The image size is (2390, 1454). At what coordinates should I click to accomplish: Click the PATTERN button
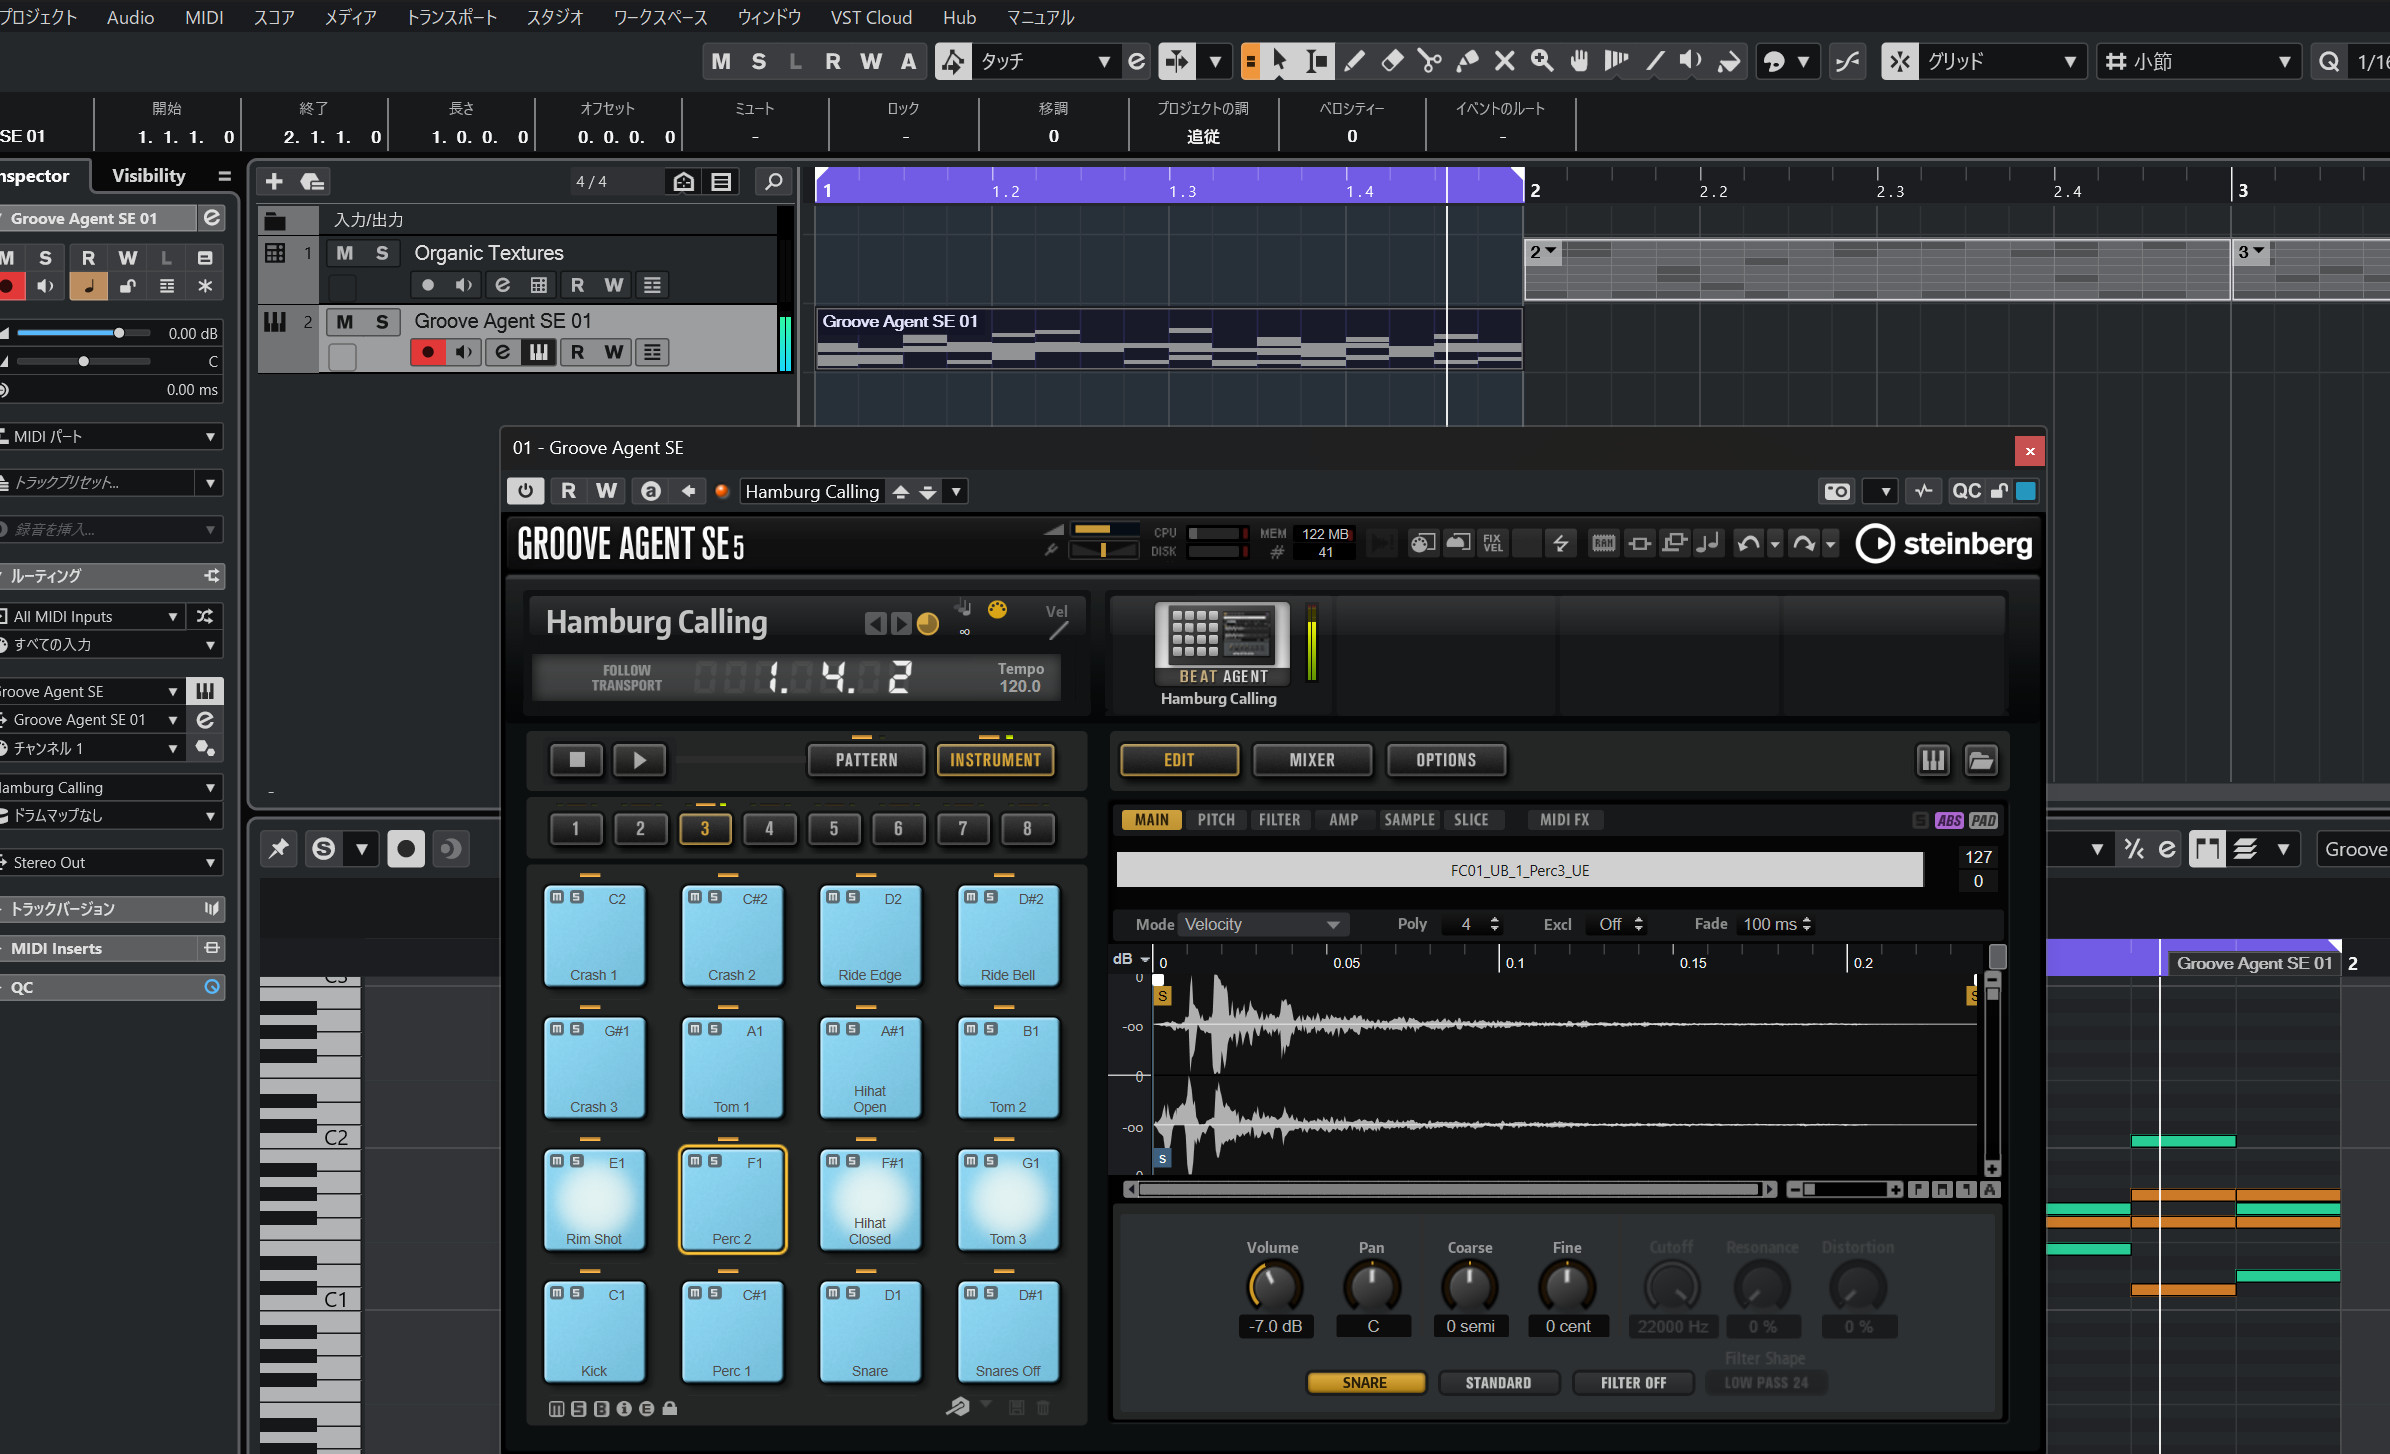(x=866, y=760)
